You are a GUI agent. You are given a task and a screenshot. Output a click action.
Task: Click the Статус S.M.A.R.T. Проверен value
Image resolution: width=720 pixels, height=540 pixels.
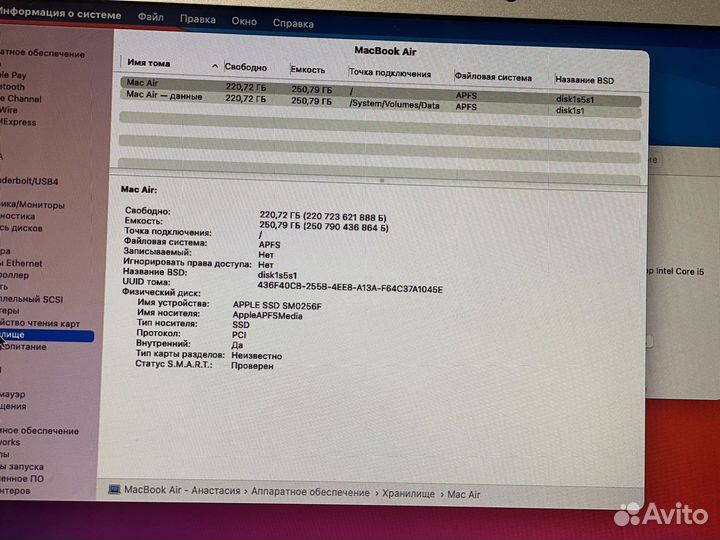252,366
